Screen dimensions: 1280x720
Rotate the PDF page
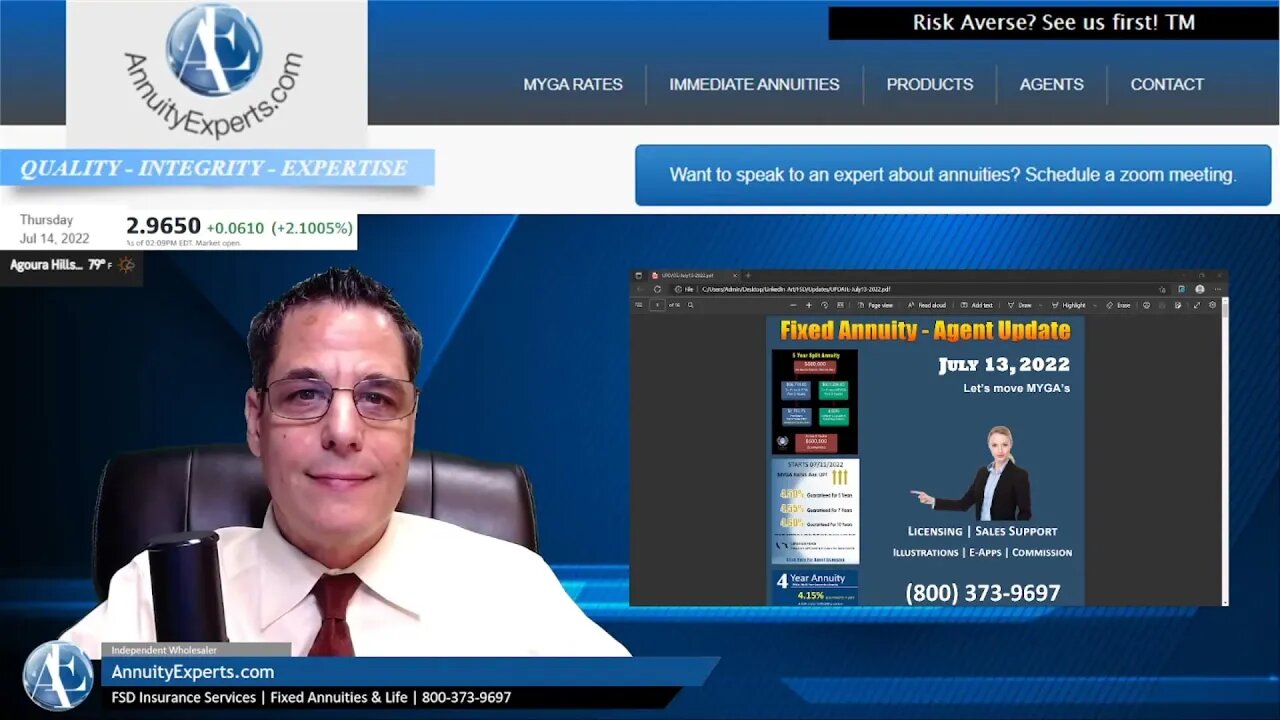click(x=824, y=305)
